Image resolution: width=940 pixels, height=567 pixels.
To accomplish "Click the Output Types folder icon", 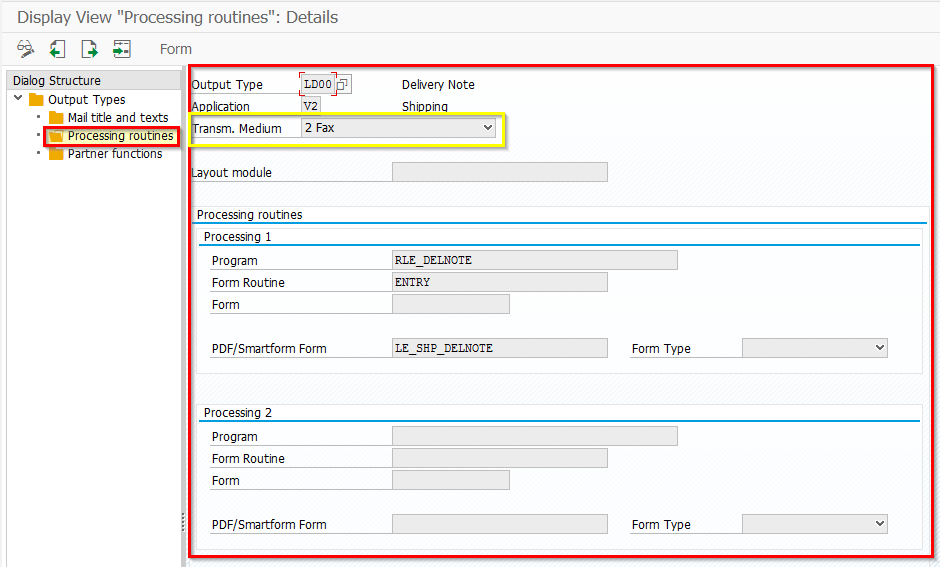I will pos(37,99).
